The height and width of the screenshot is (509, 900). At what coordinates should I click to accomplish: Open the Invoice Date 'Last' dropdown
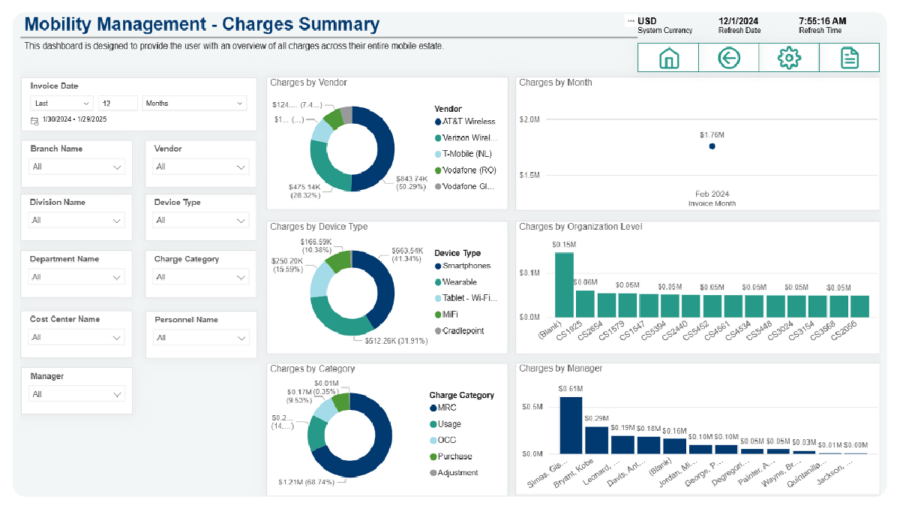click(61, 103)
